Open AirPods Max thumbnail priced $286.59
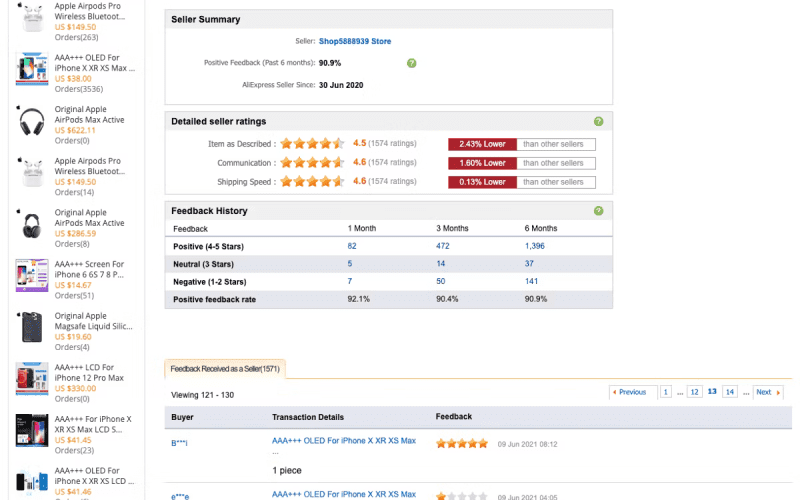The width and height of the screenshot is (800, 500). coord(32,224)
